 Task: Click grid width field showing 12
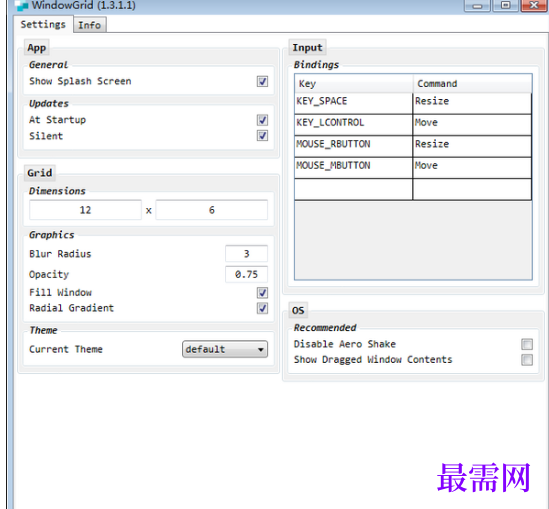pos(85,210)
